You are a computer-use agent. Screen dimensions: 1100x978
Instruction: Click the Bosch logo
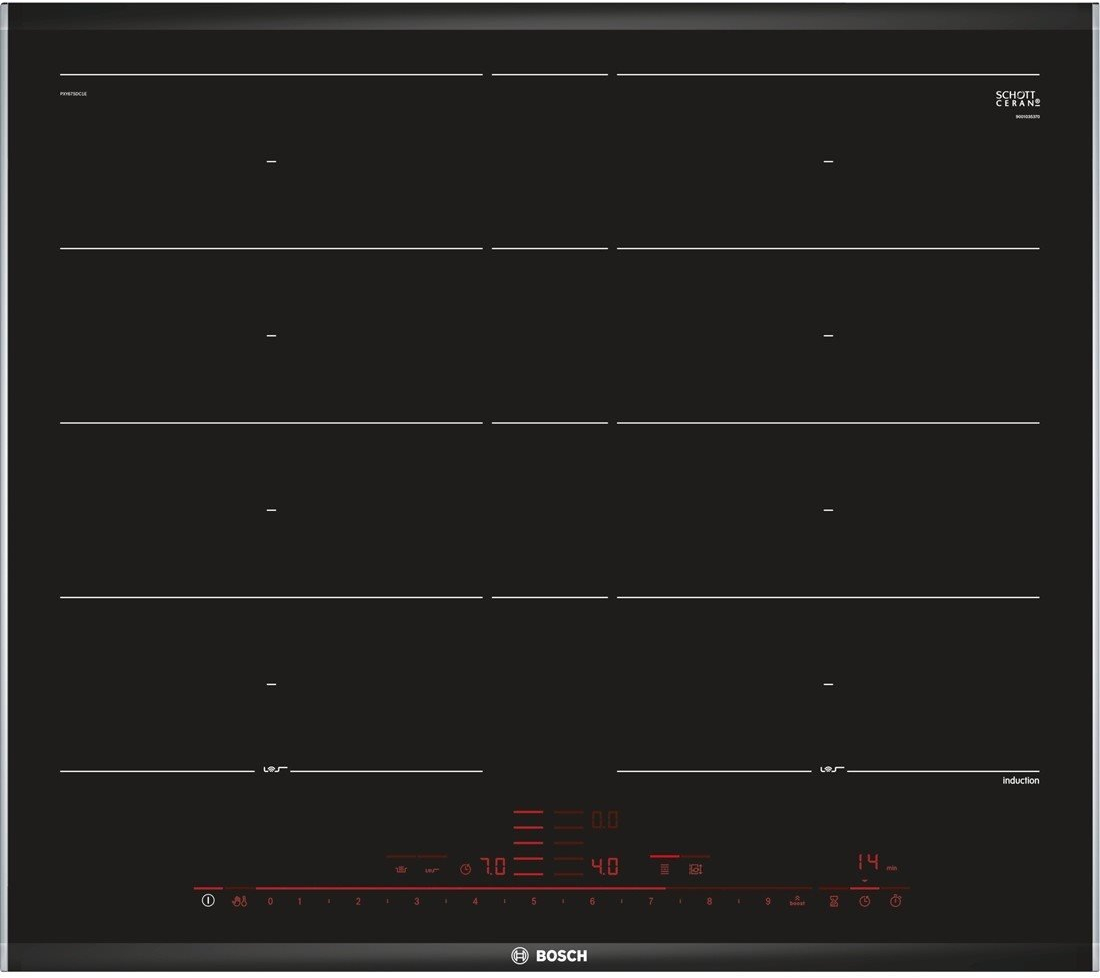pyautogui.click(x=549, y=956)
